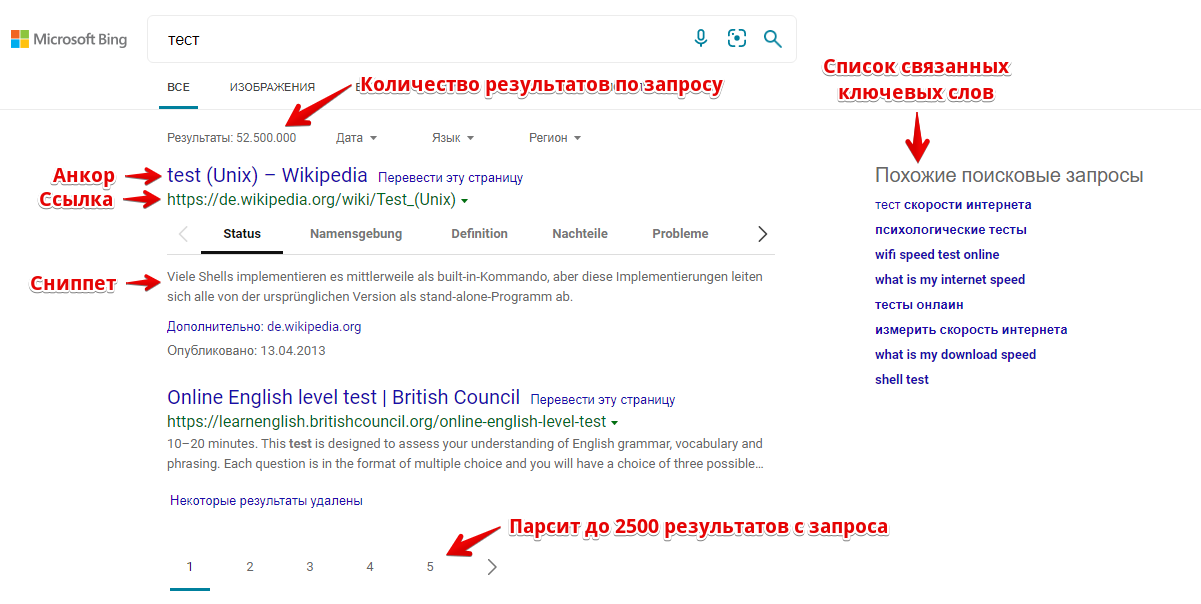Select results page 1

click(190, 567)
